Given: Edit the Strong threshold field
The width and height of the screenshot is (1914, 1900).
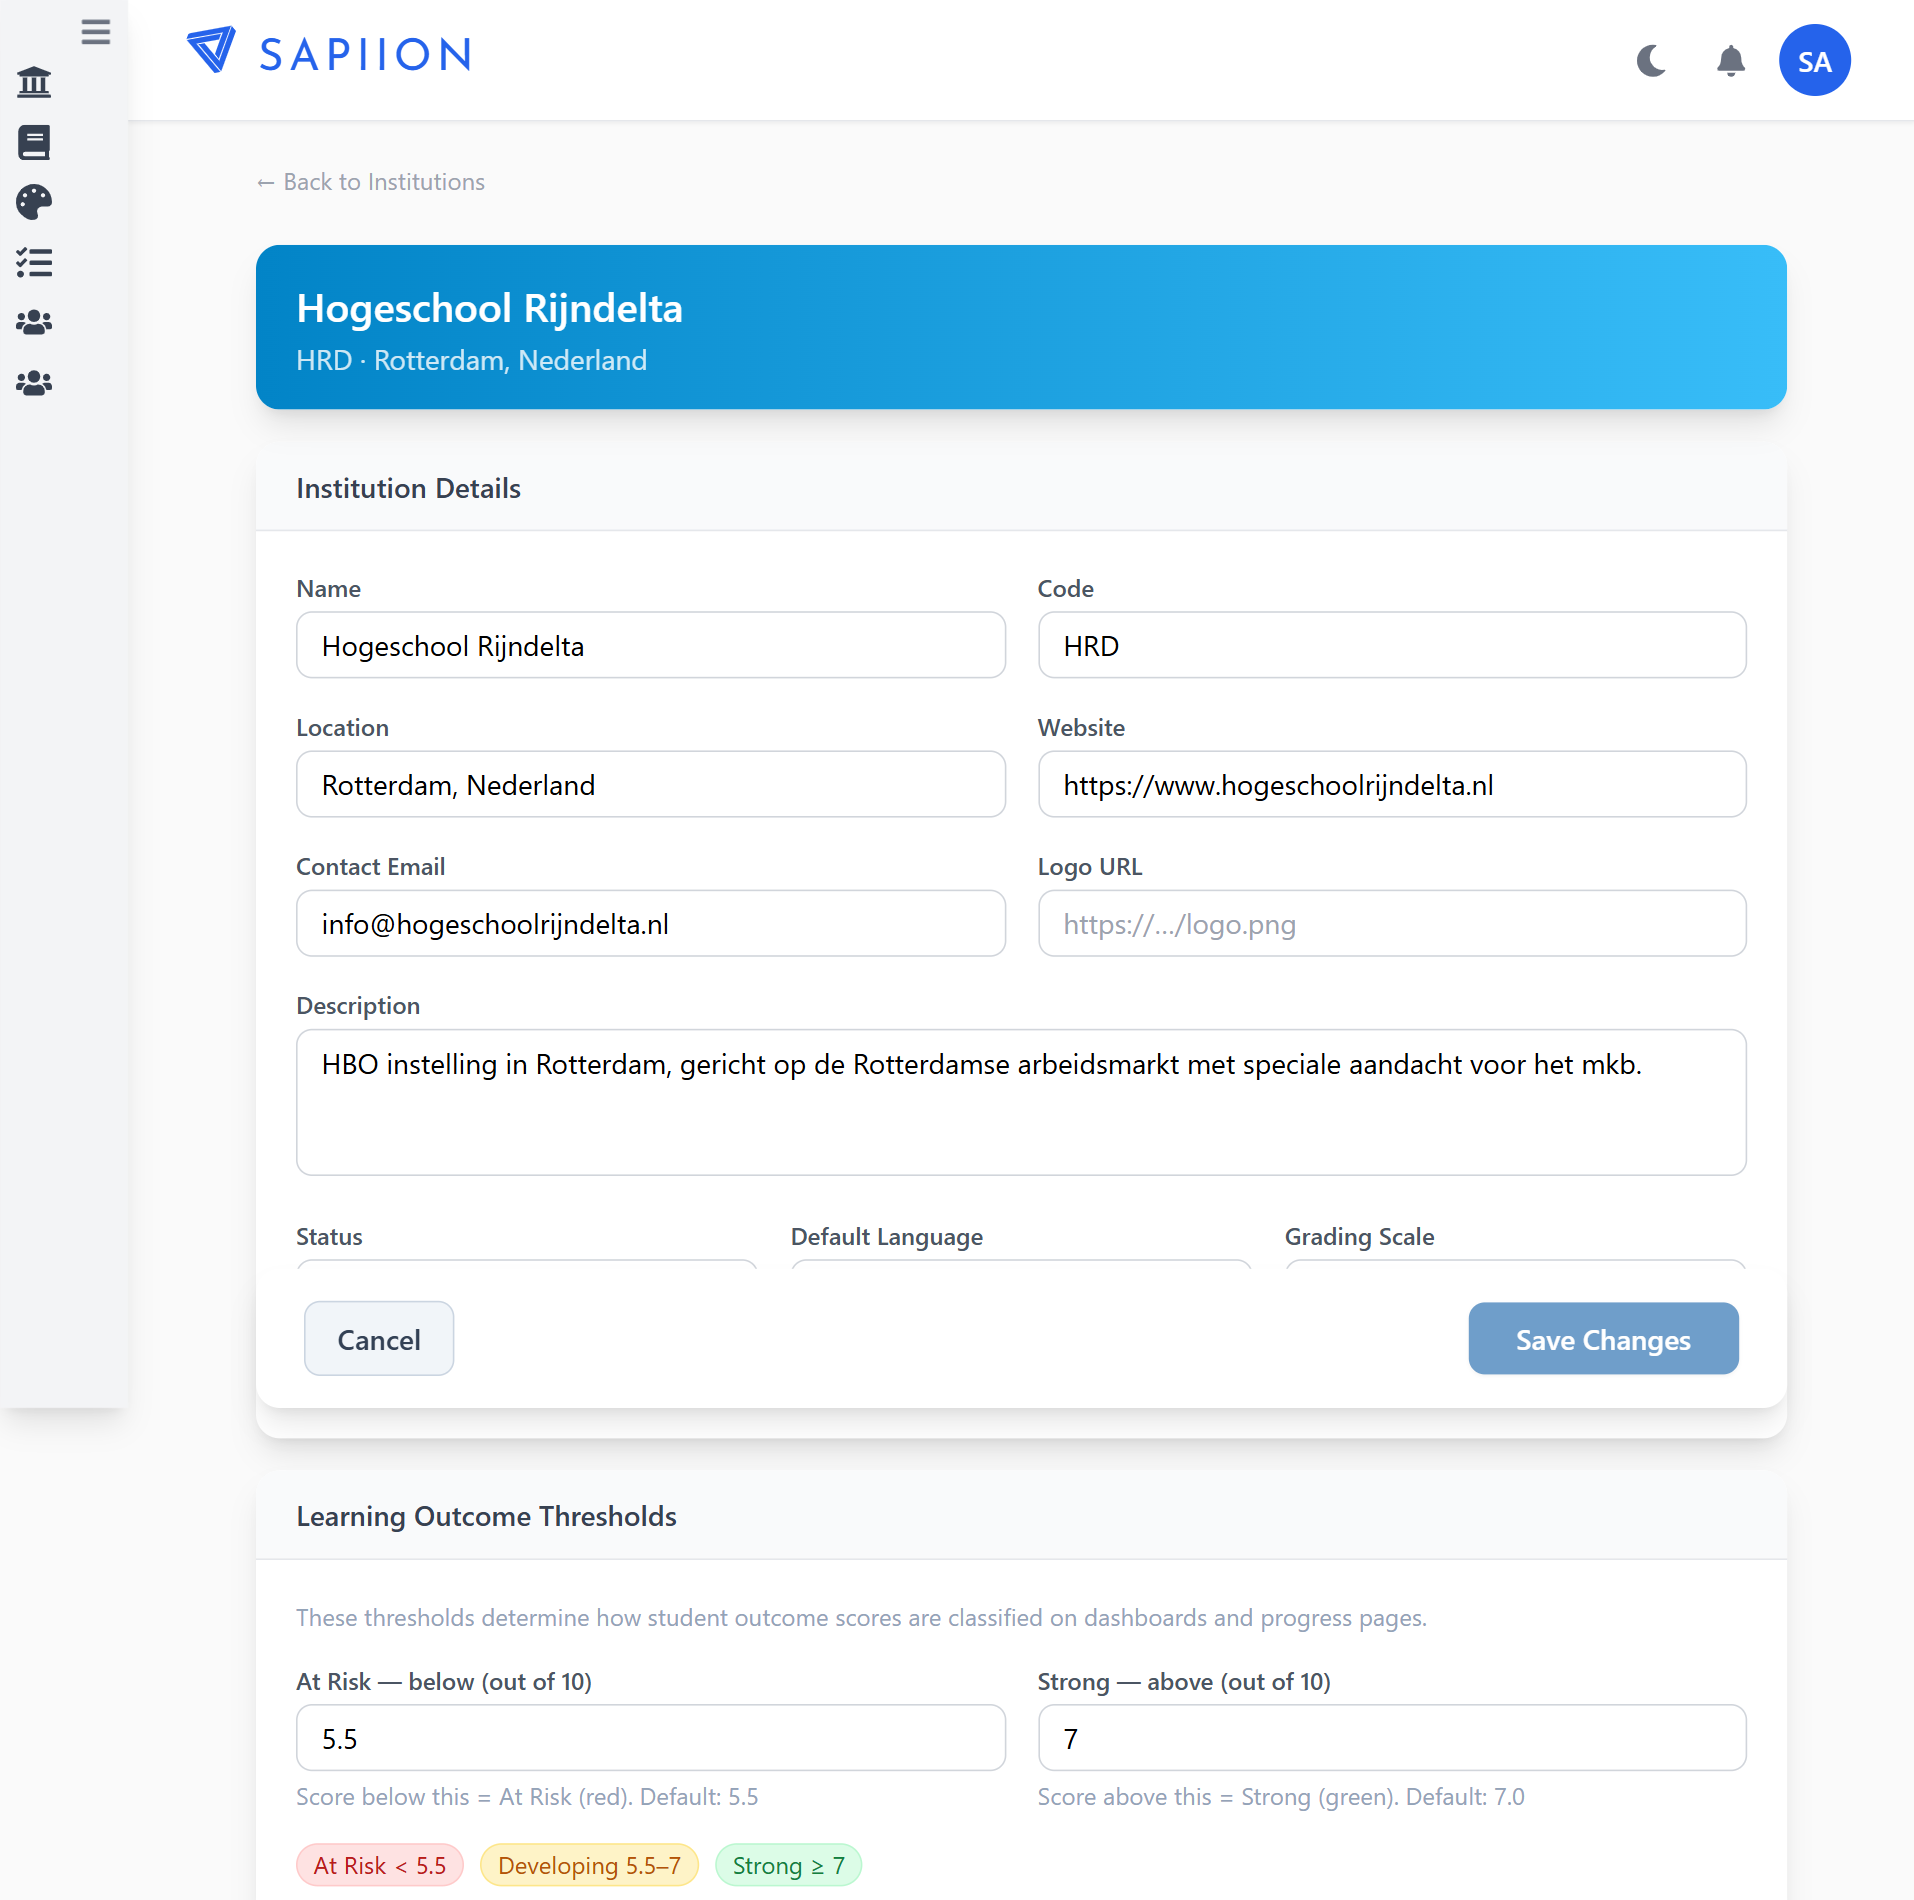Looking at the screenshot, I should pos(1392,1738).
